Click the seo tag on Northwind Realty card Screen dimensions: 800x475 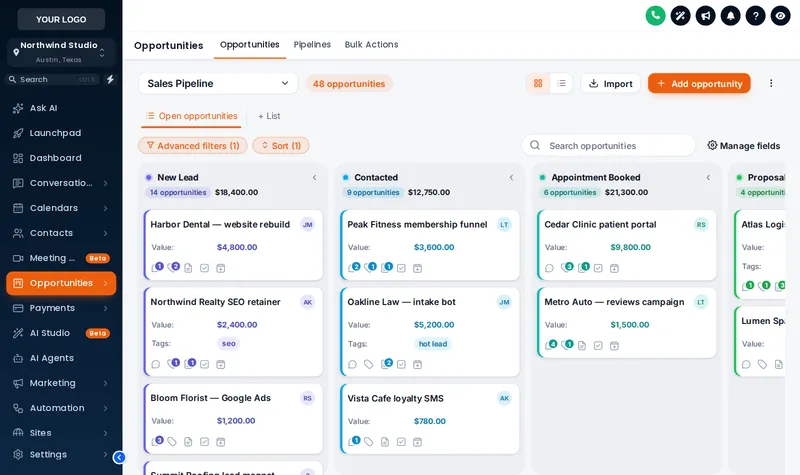tap(229, 344)
